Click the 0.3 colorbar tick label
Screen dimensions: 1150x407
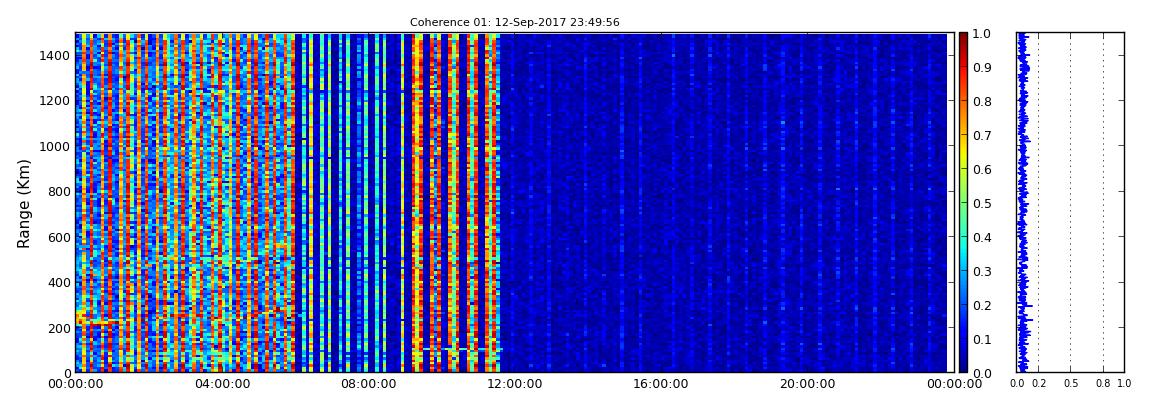(x=981, y=271)
